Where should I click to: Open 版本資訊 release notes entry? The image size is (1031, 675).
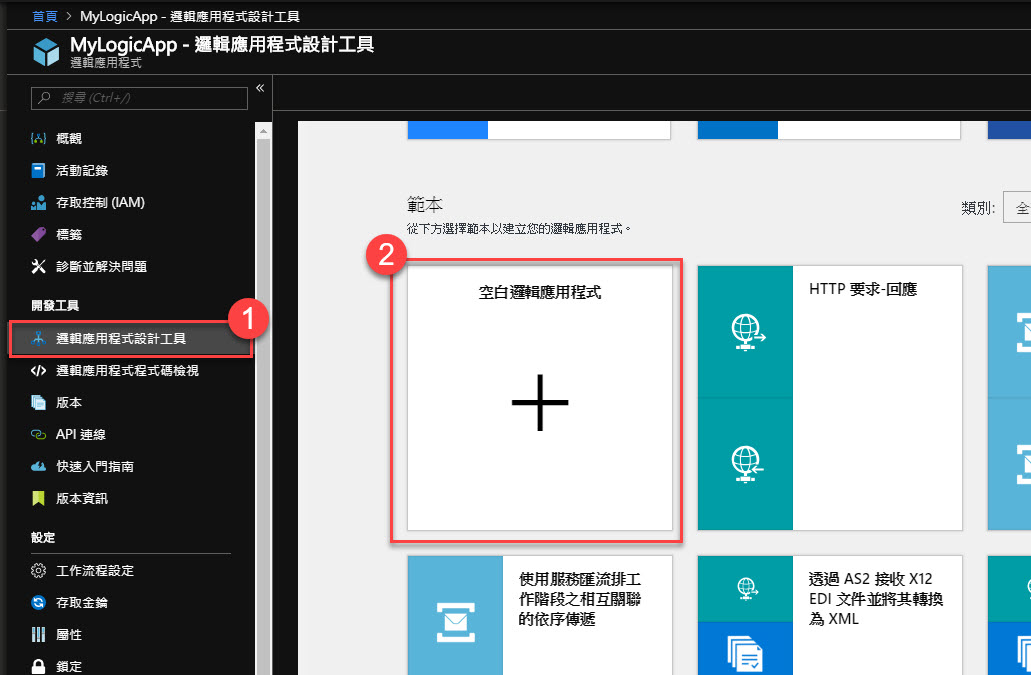coord(82,499)
